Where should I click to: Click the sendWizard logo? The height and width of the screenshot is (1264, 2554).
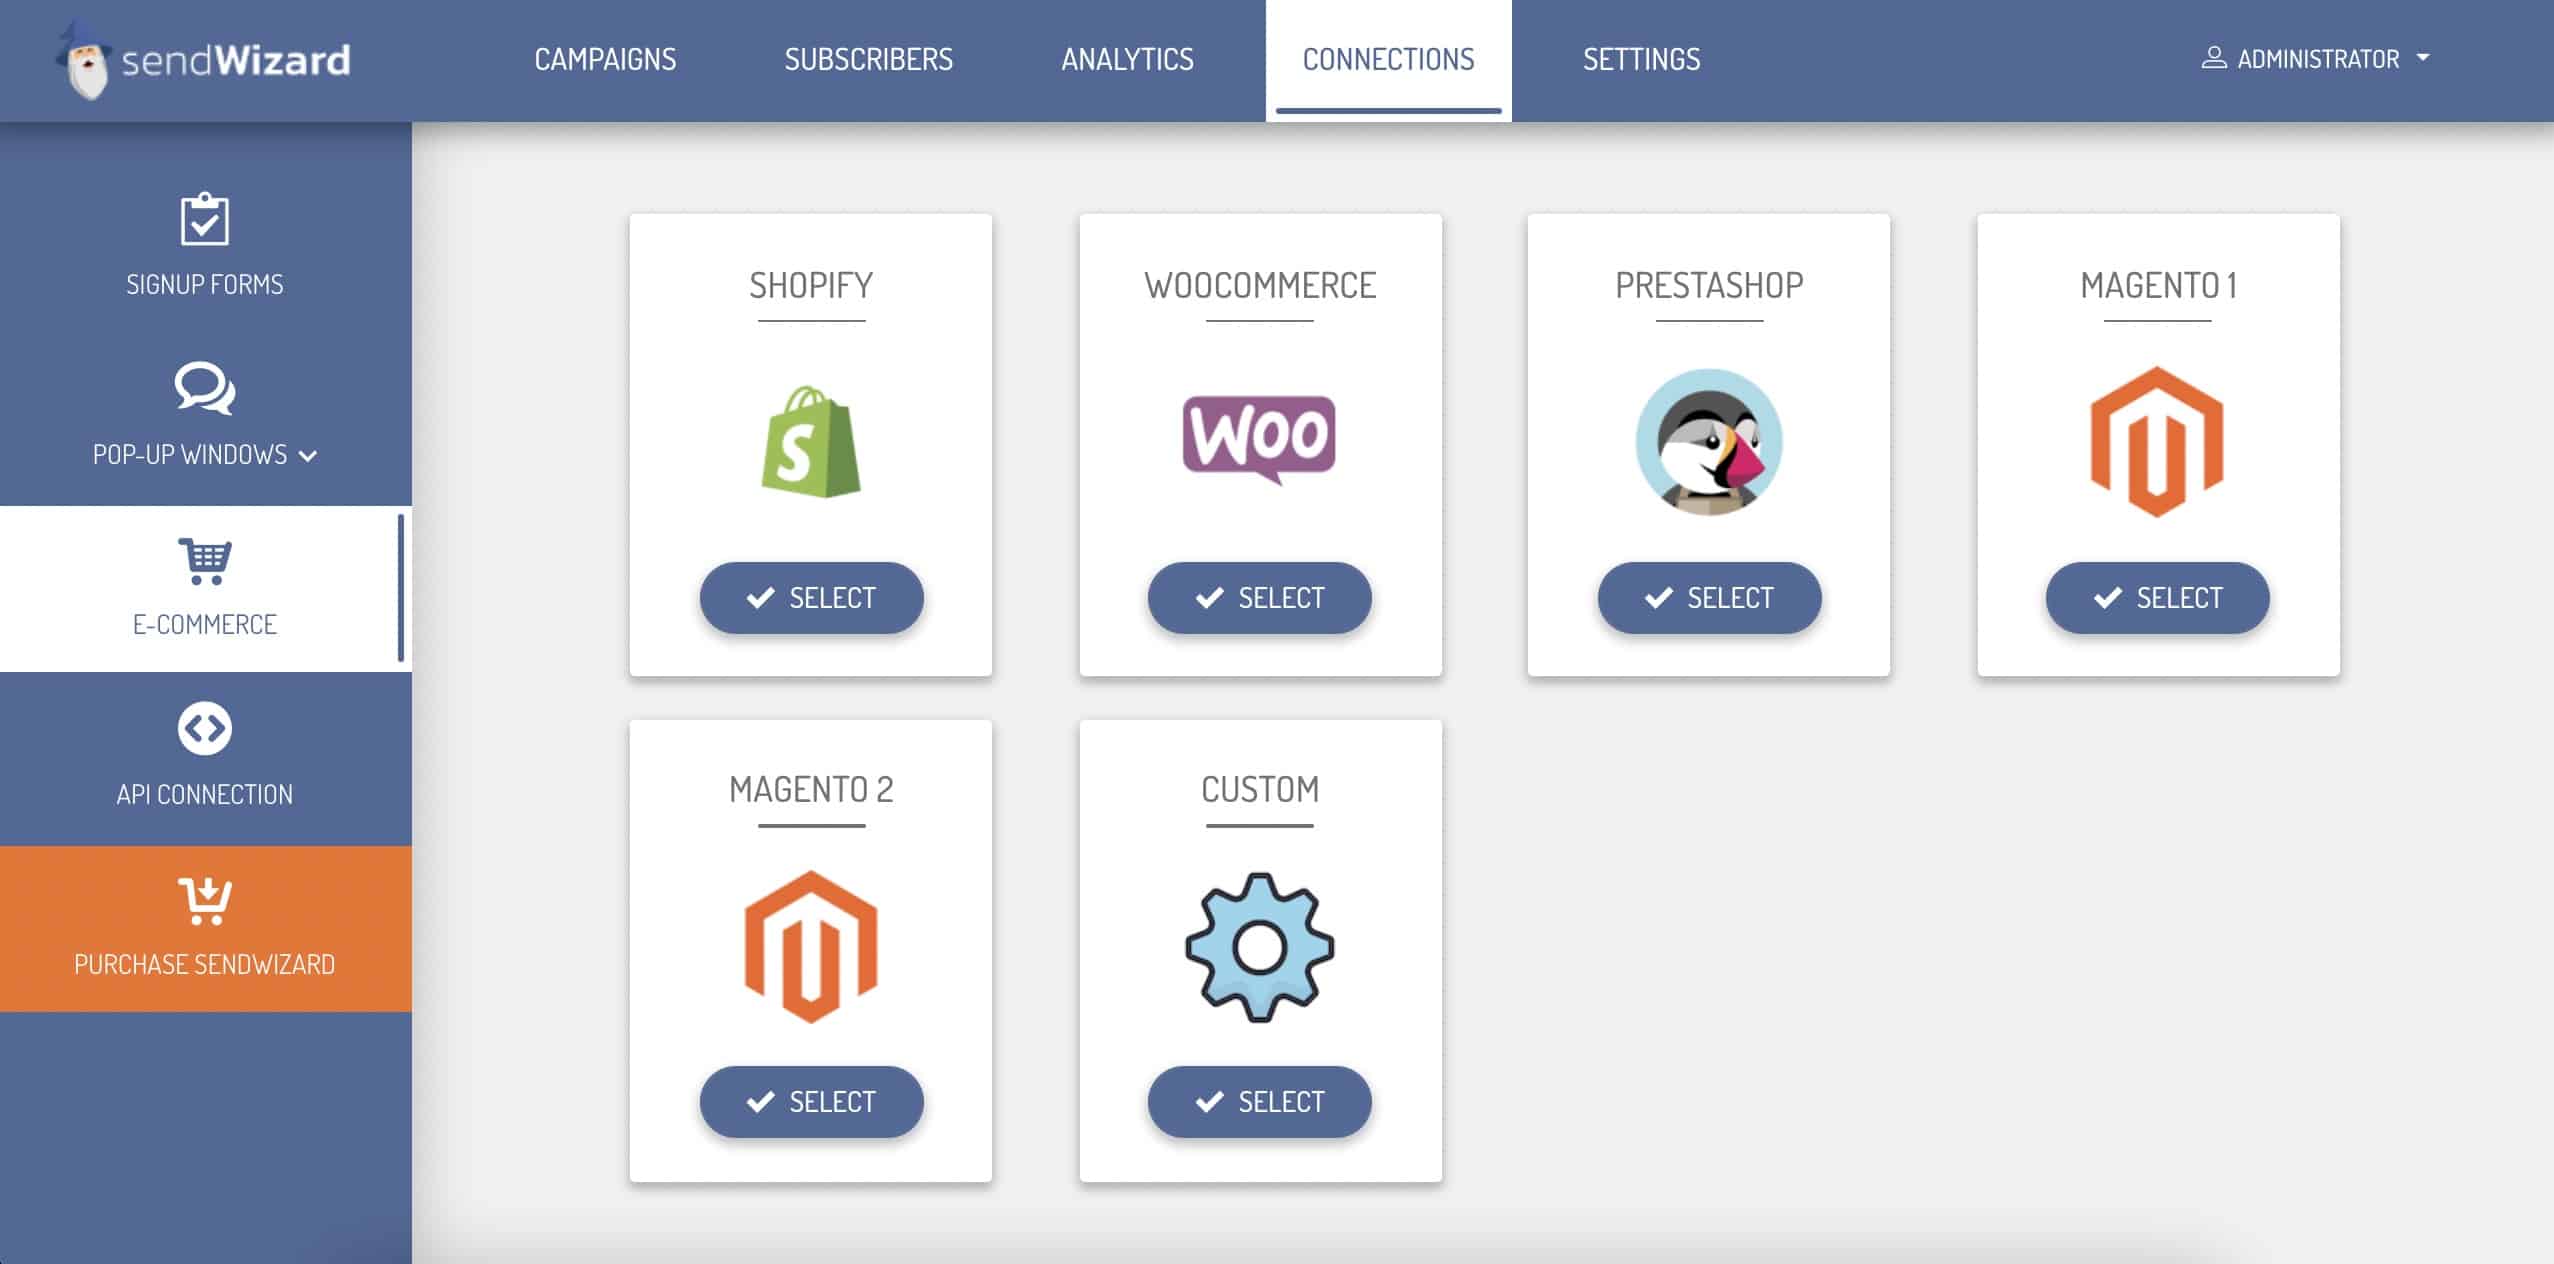203,60
